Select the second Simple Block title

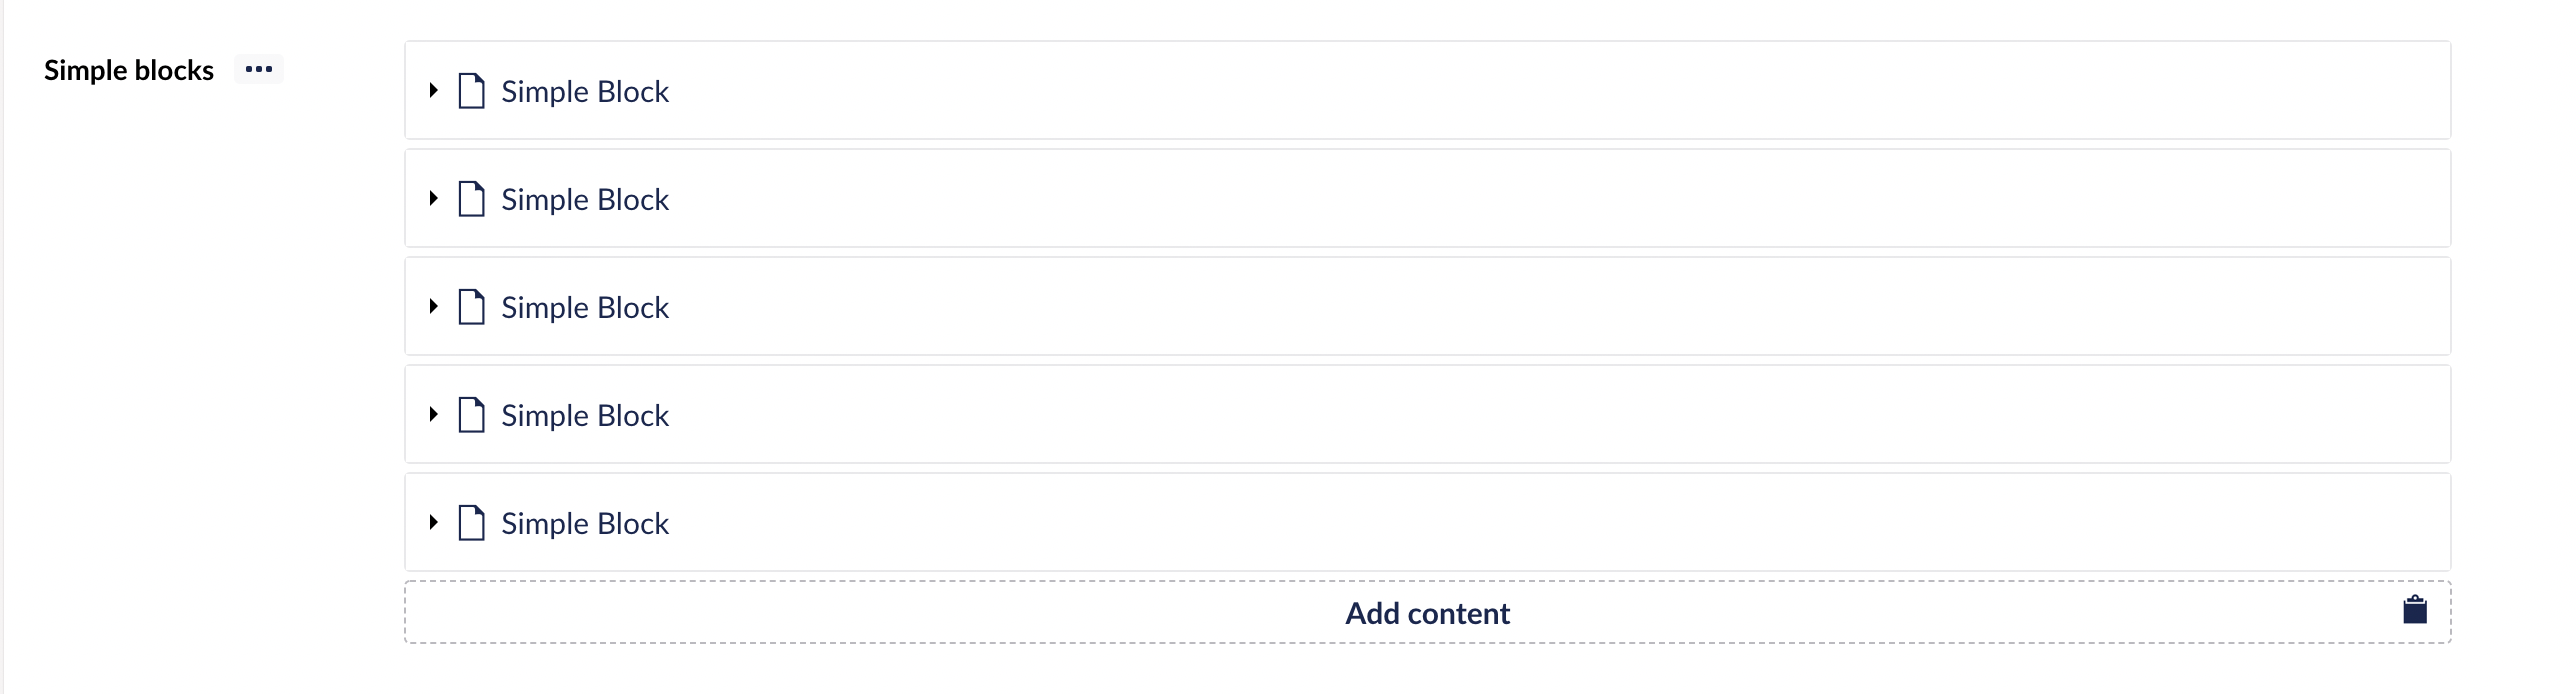point(585,199)
